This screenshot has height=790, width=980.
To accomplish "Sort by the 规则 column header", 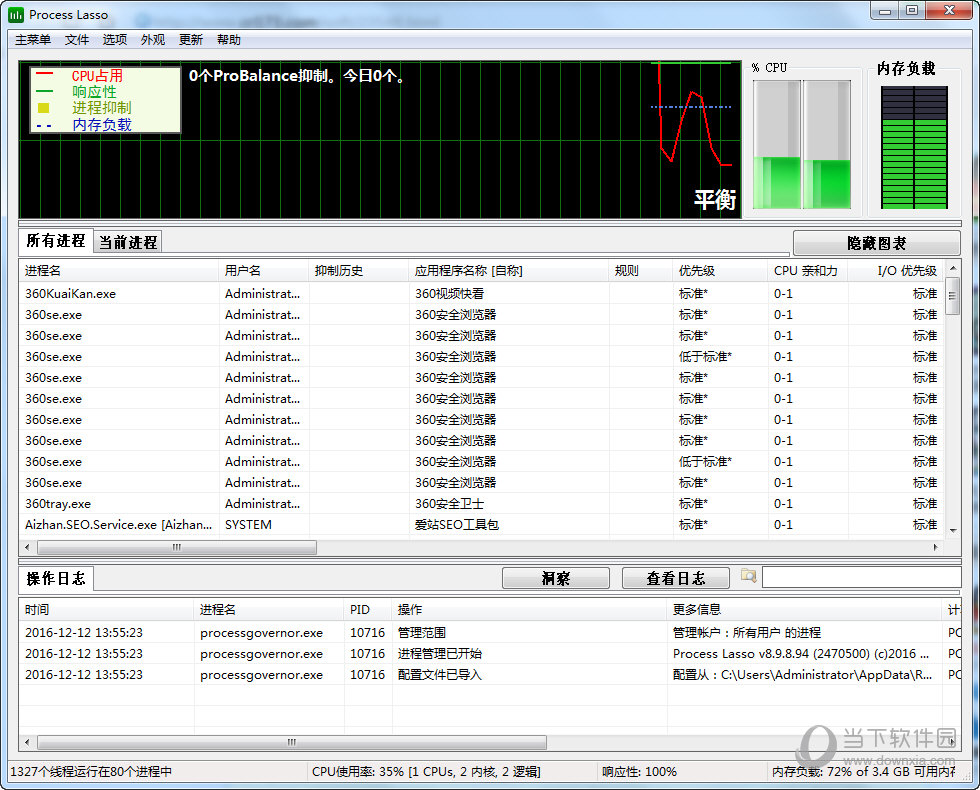I will tap(641, 271).
